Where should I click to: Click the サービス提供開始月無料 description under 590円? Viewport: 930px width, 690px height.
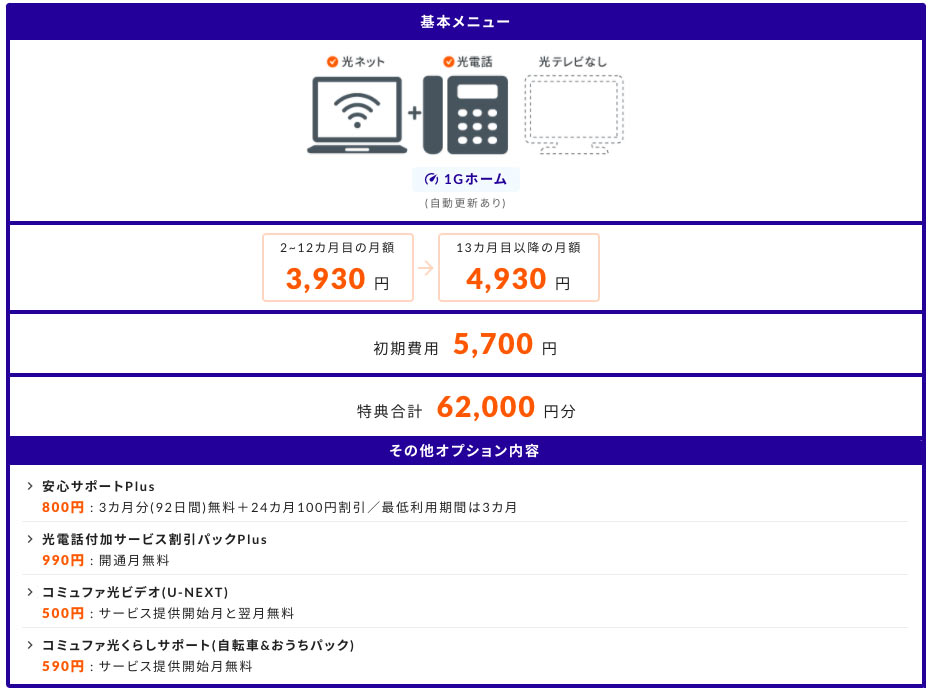point(176,666)
